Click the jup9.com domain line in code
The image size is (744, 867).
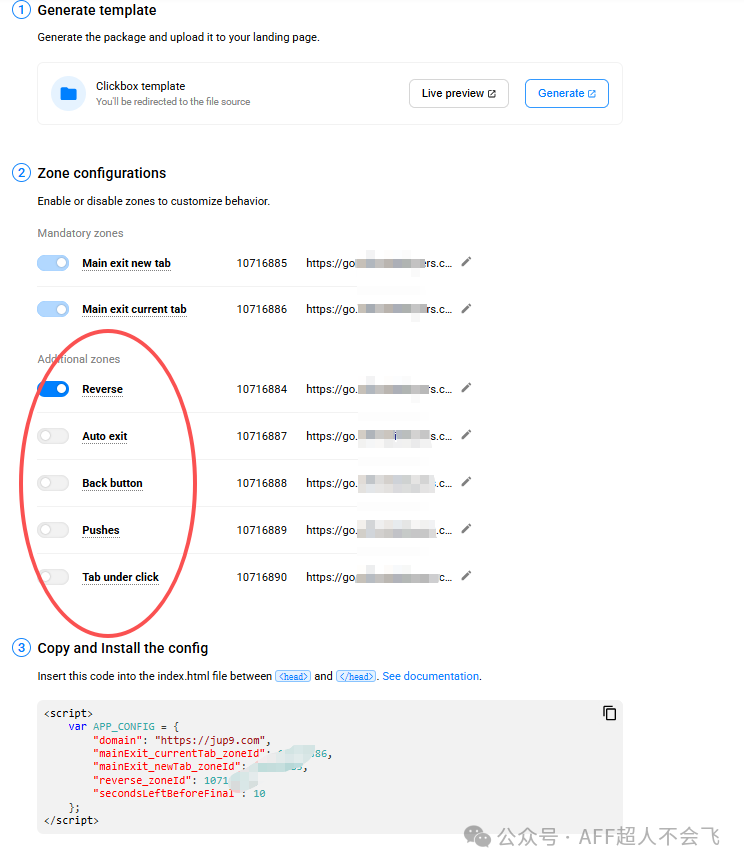182,740
